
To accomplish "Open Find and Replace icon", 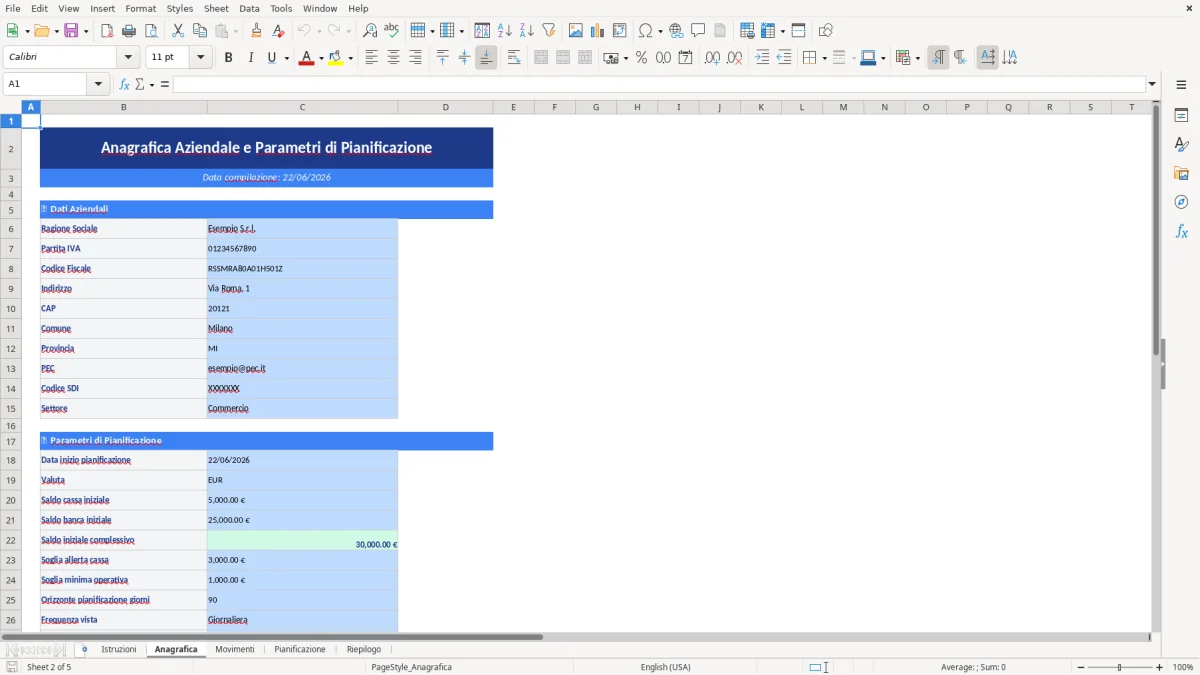I will tap(370, 31).
